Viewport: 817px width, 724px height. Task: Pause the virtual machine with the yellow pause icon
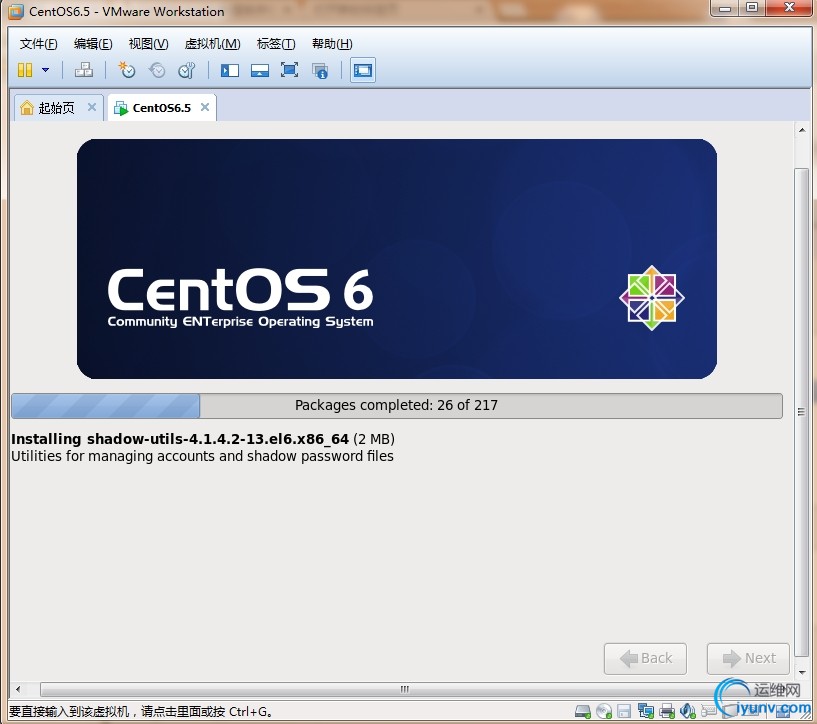24,70
